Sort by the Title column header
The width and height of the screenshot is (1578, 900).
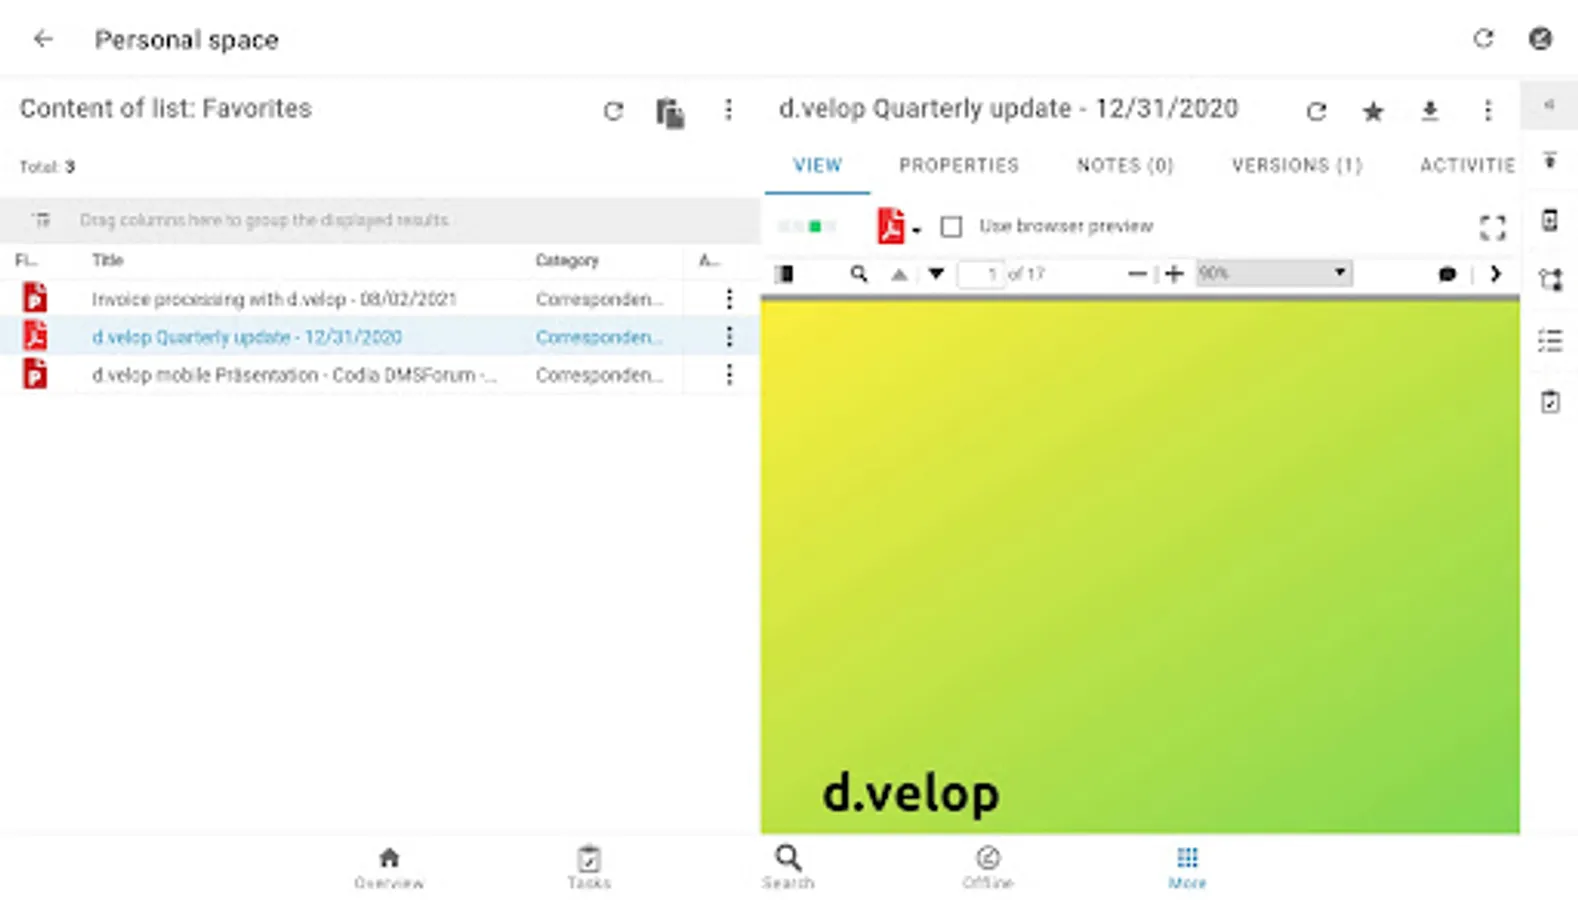pyautogui.click(x=108, y=260)
